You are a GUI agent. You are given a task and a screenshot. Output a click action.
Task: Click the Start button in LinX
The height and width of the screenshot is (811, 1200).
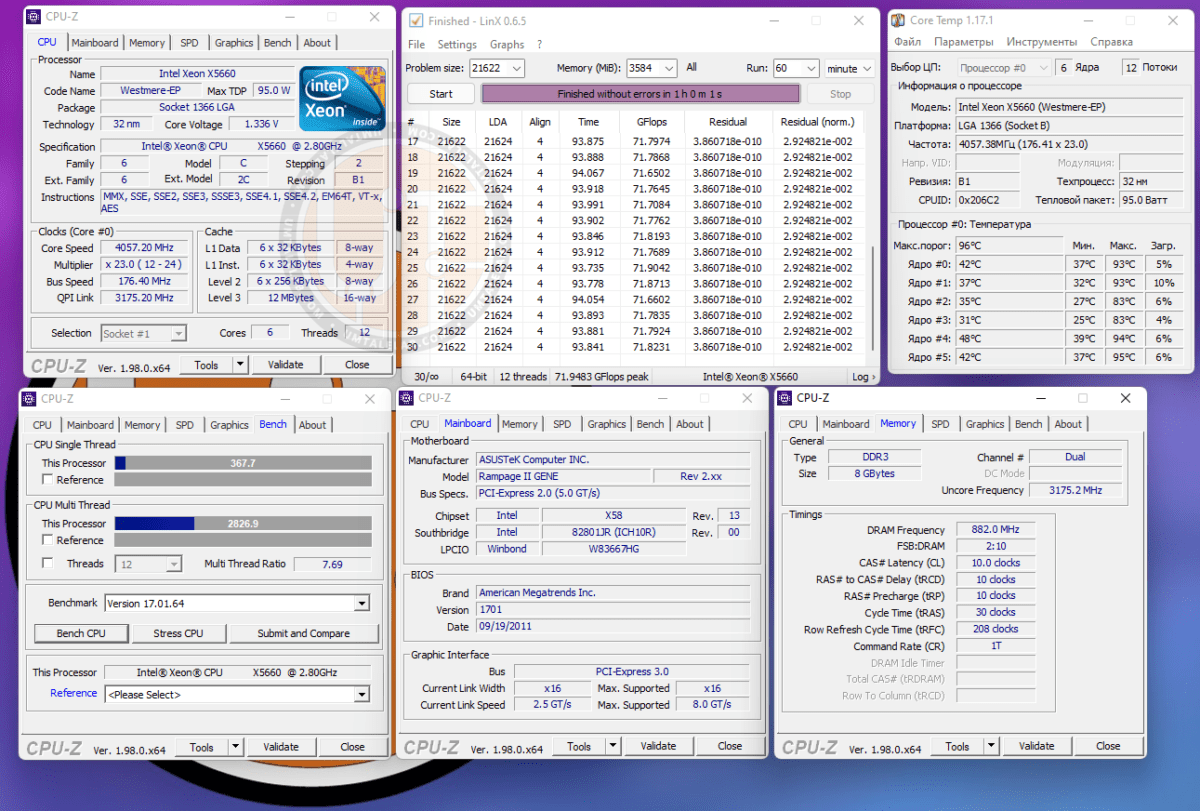click(x=441, y=94)
